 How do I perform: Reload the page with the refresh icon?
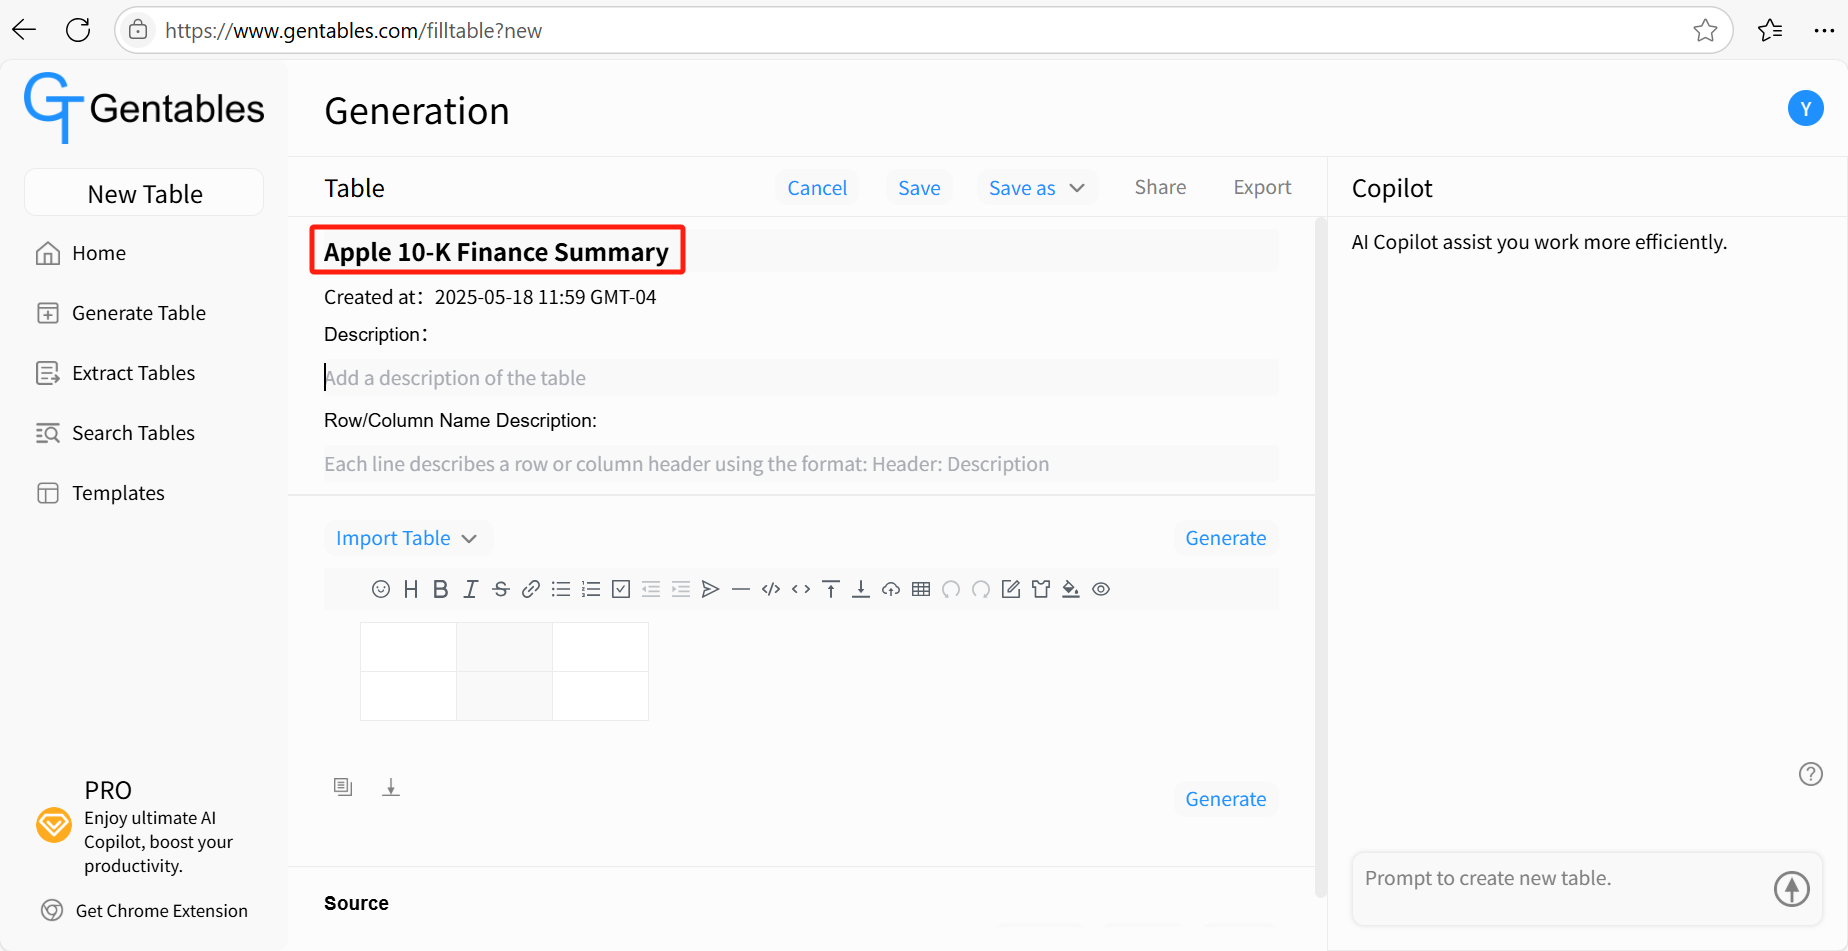(x=78, y=30)
